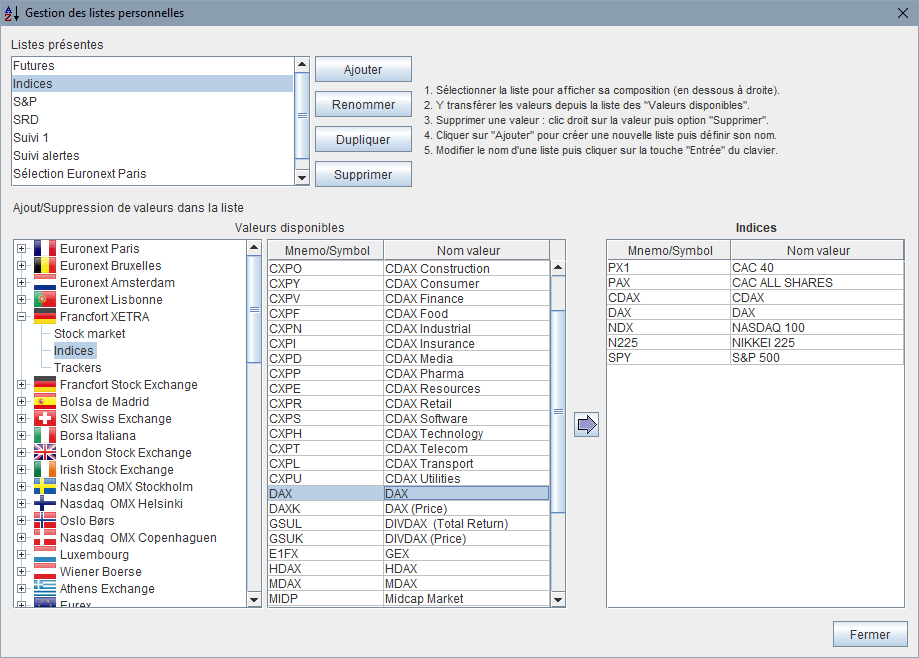Expand the Euronext Amsterdam tree node
Image resolution: width=919 pixels, height=658 pixels.
pyautogui.click(x=22, y=282)
